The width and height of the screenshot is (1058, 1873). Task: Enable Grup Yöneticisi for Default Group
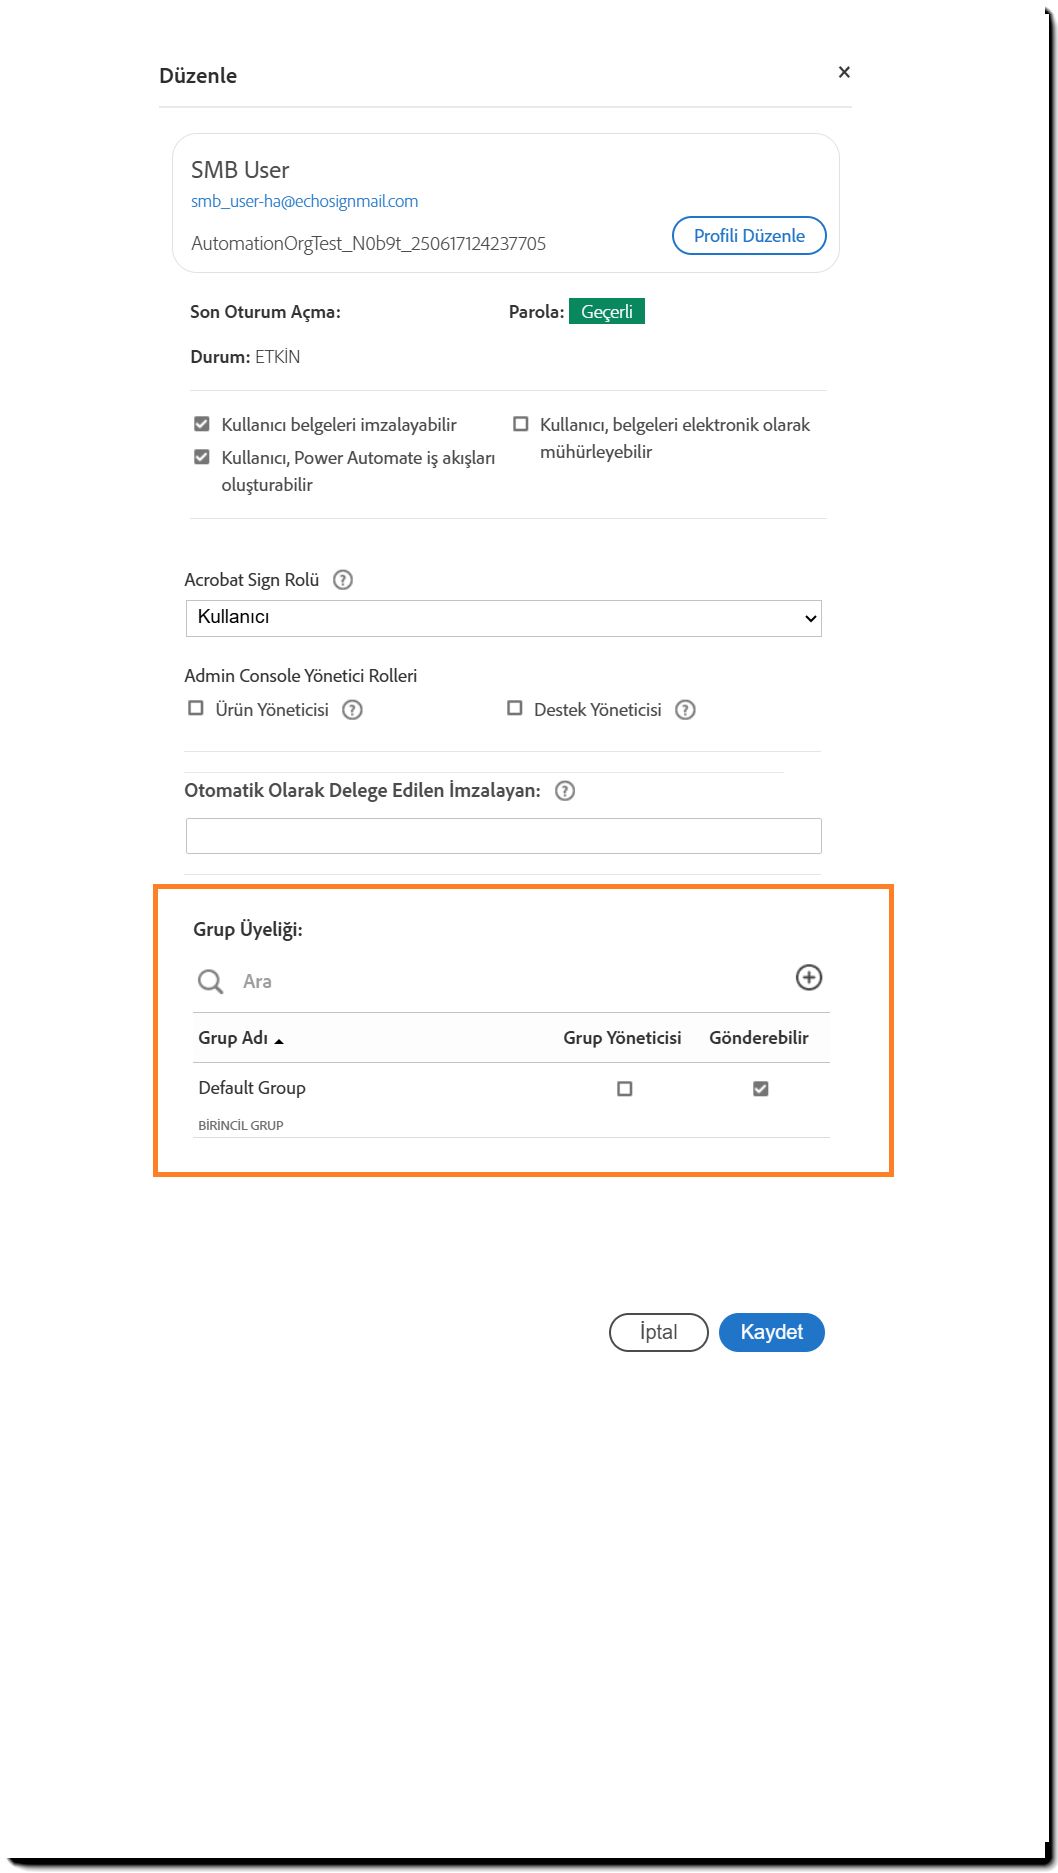pyautogui.click(x=625, y=1088)
